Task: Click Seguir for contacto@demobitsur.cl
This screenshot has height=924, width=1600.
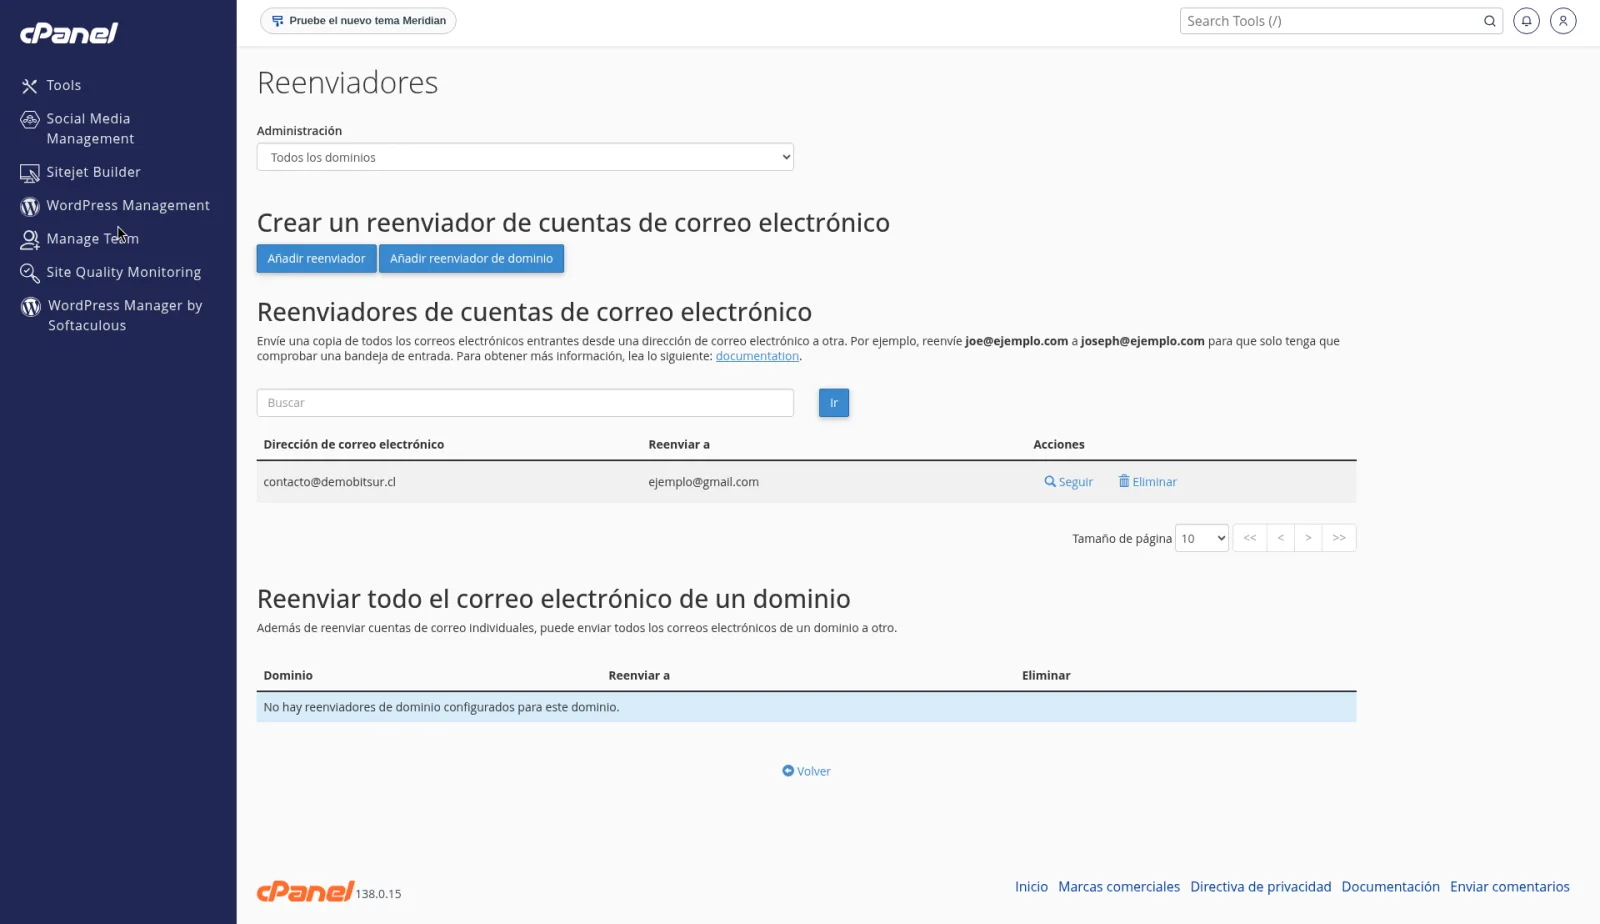Action: coord(1069,482)
